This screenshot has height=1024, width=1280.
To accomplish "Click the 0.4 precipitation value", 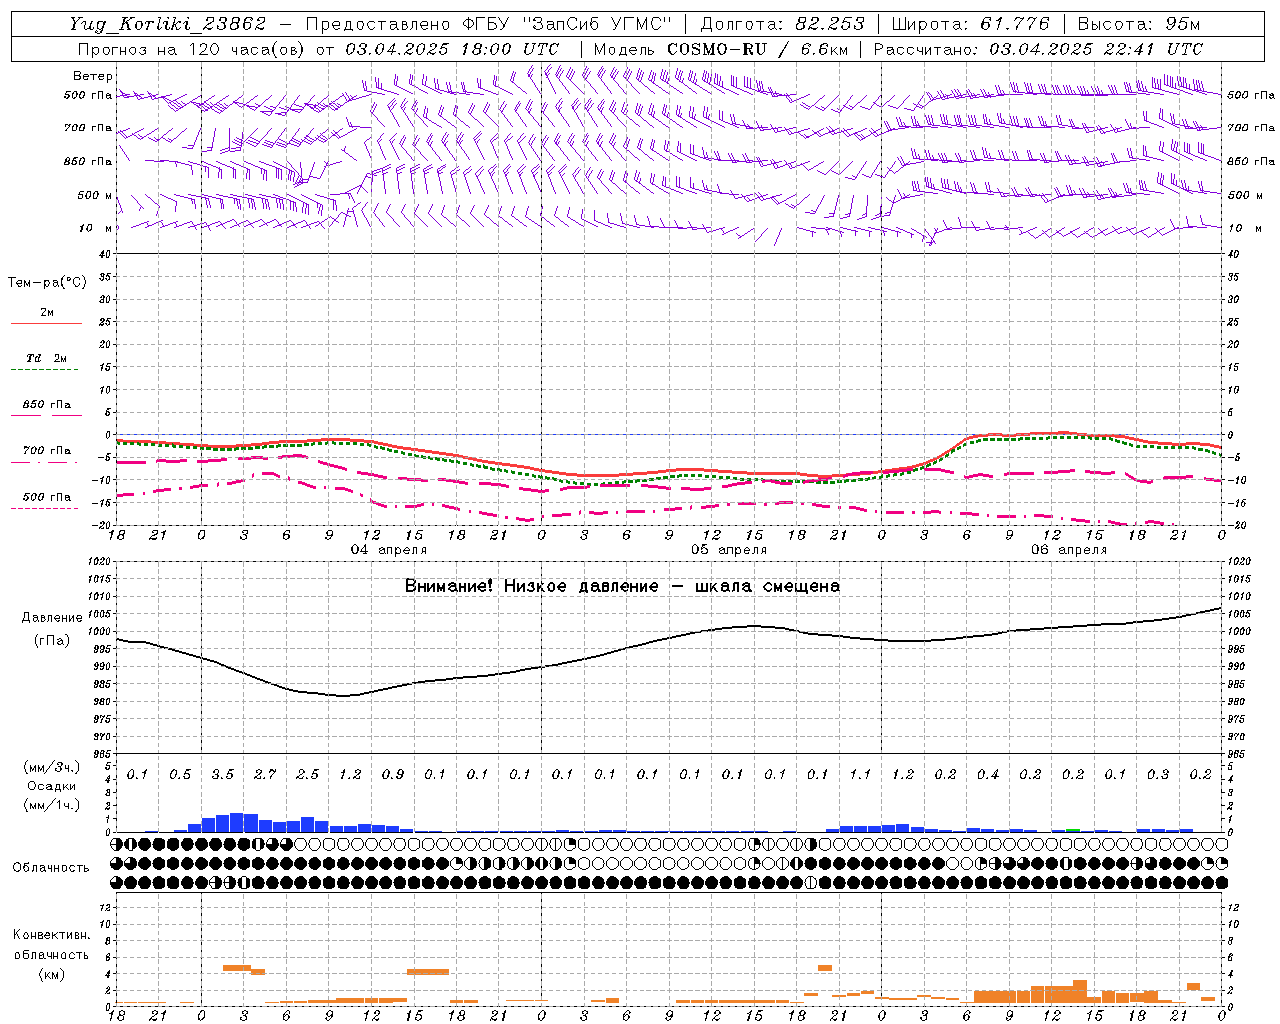I will pyautogui.click(x=988, y=775).
